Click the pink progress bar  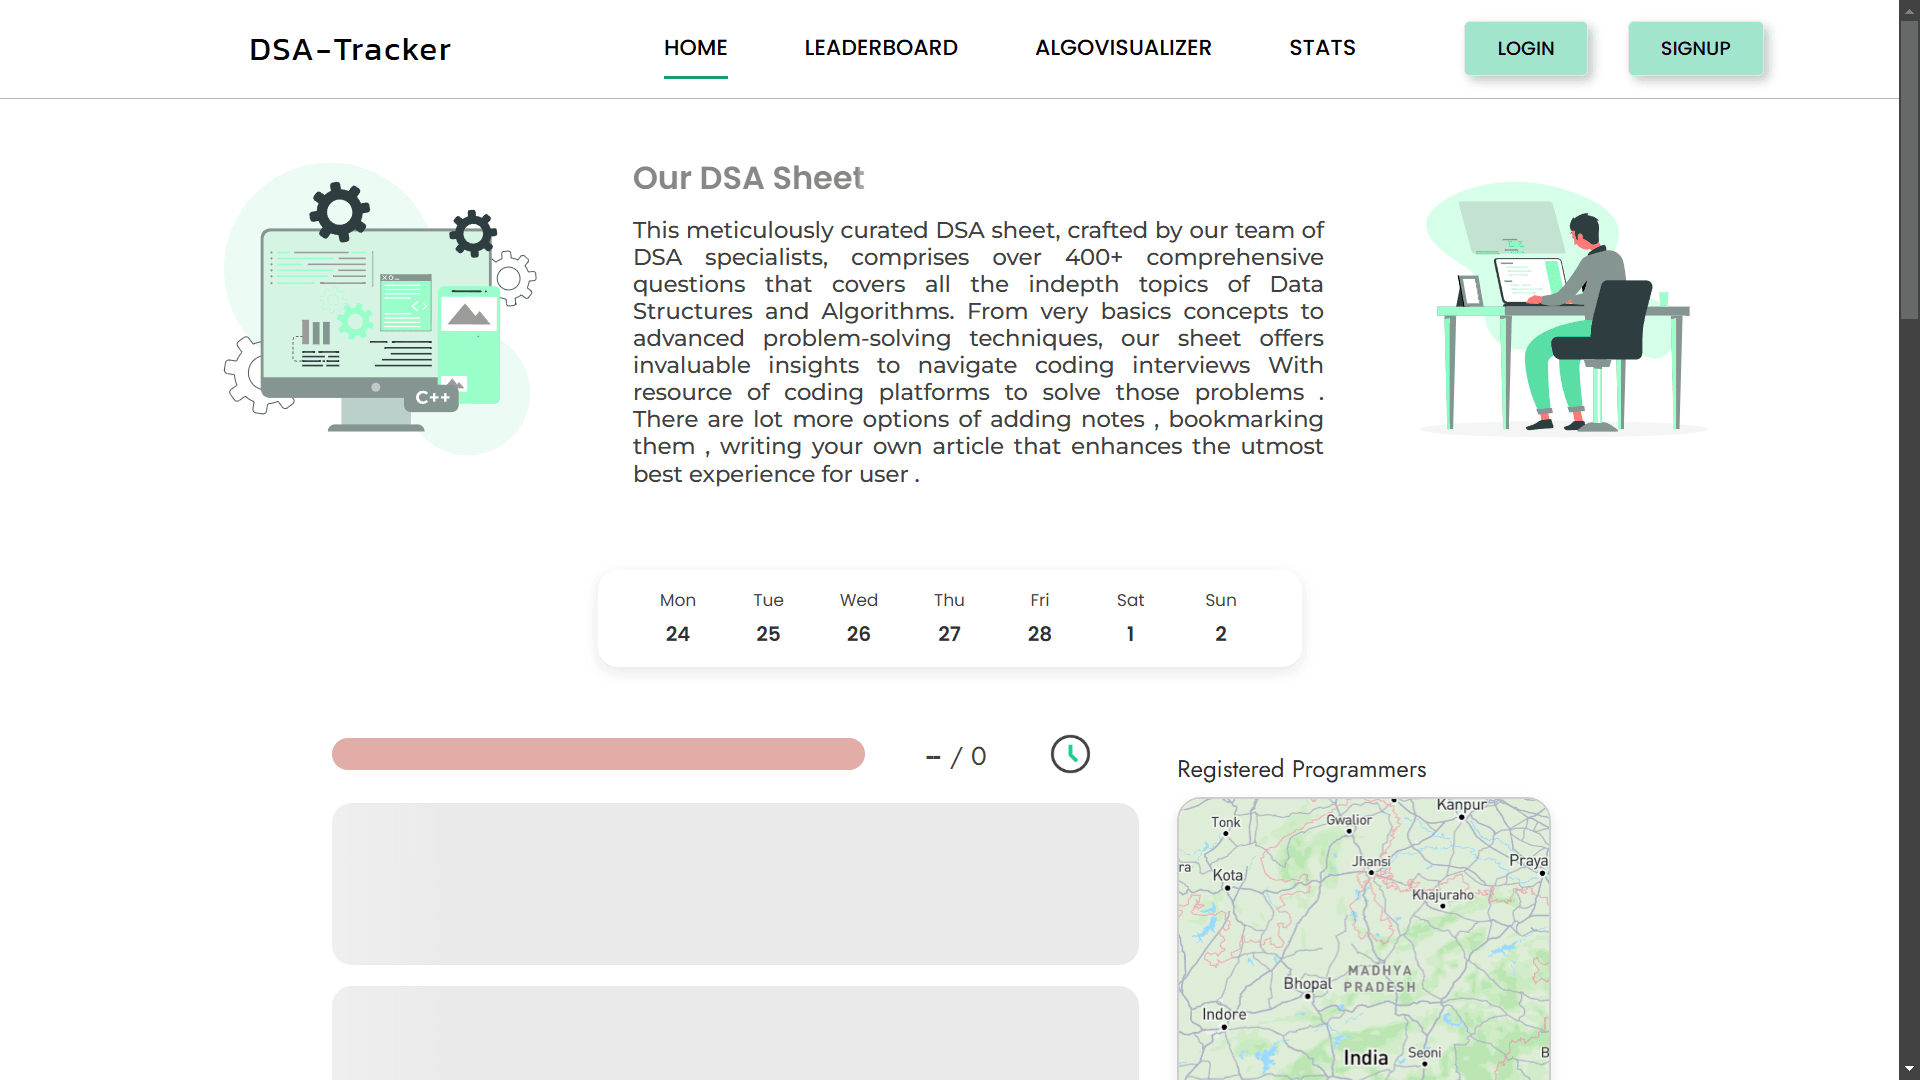[x=598, y=754]
